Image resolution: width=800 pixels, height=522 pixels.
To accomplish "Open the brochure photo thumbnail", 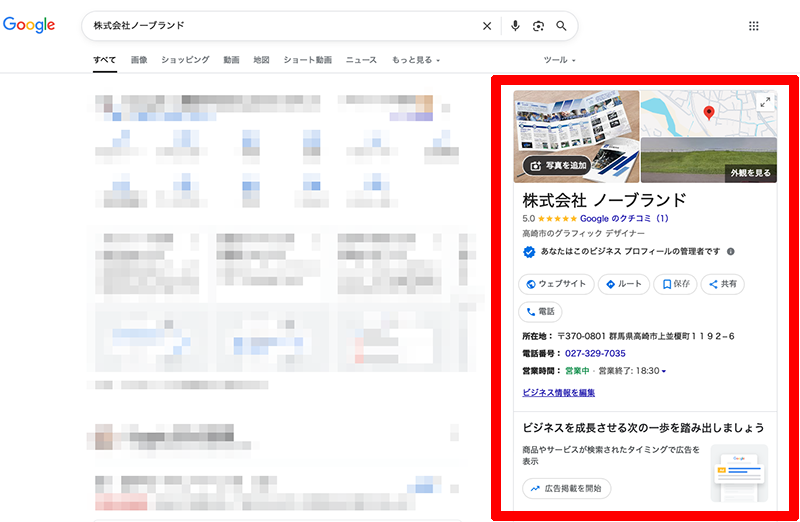I will (576, 137).
